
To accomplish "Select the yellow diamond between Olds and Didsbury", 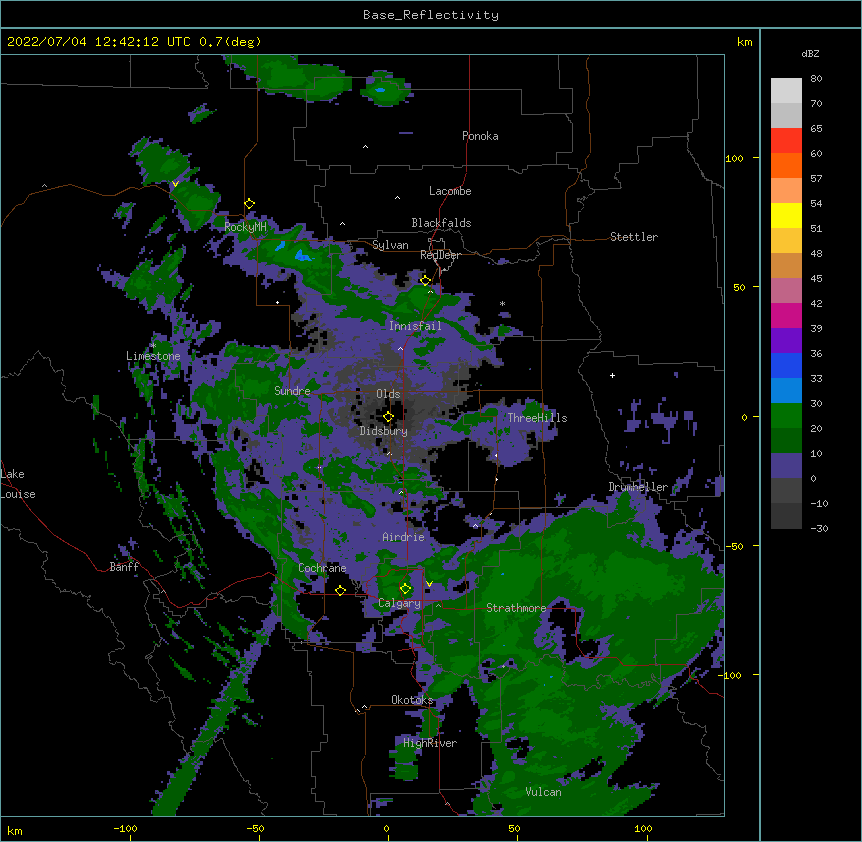I will click(x=389, y=417).
